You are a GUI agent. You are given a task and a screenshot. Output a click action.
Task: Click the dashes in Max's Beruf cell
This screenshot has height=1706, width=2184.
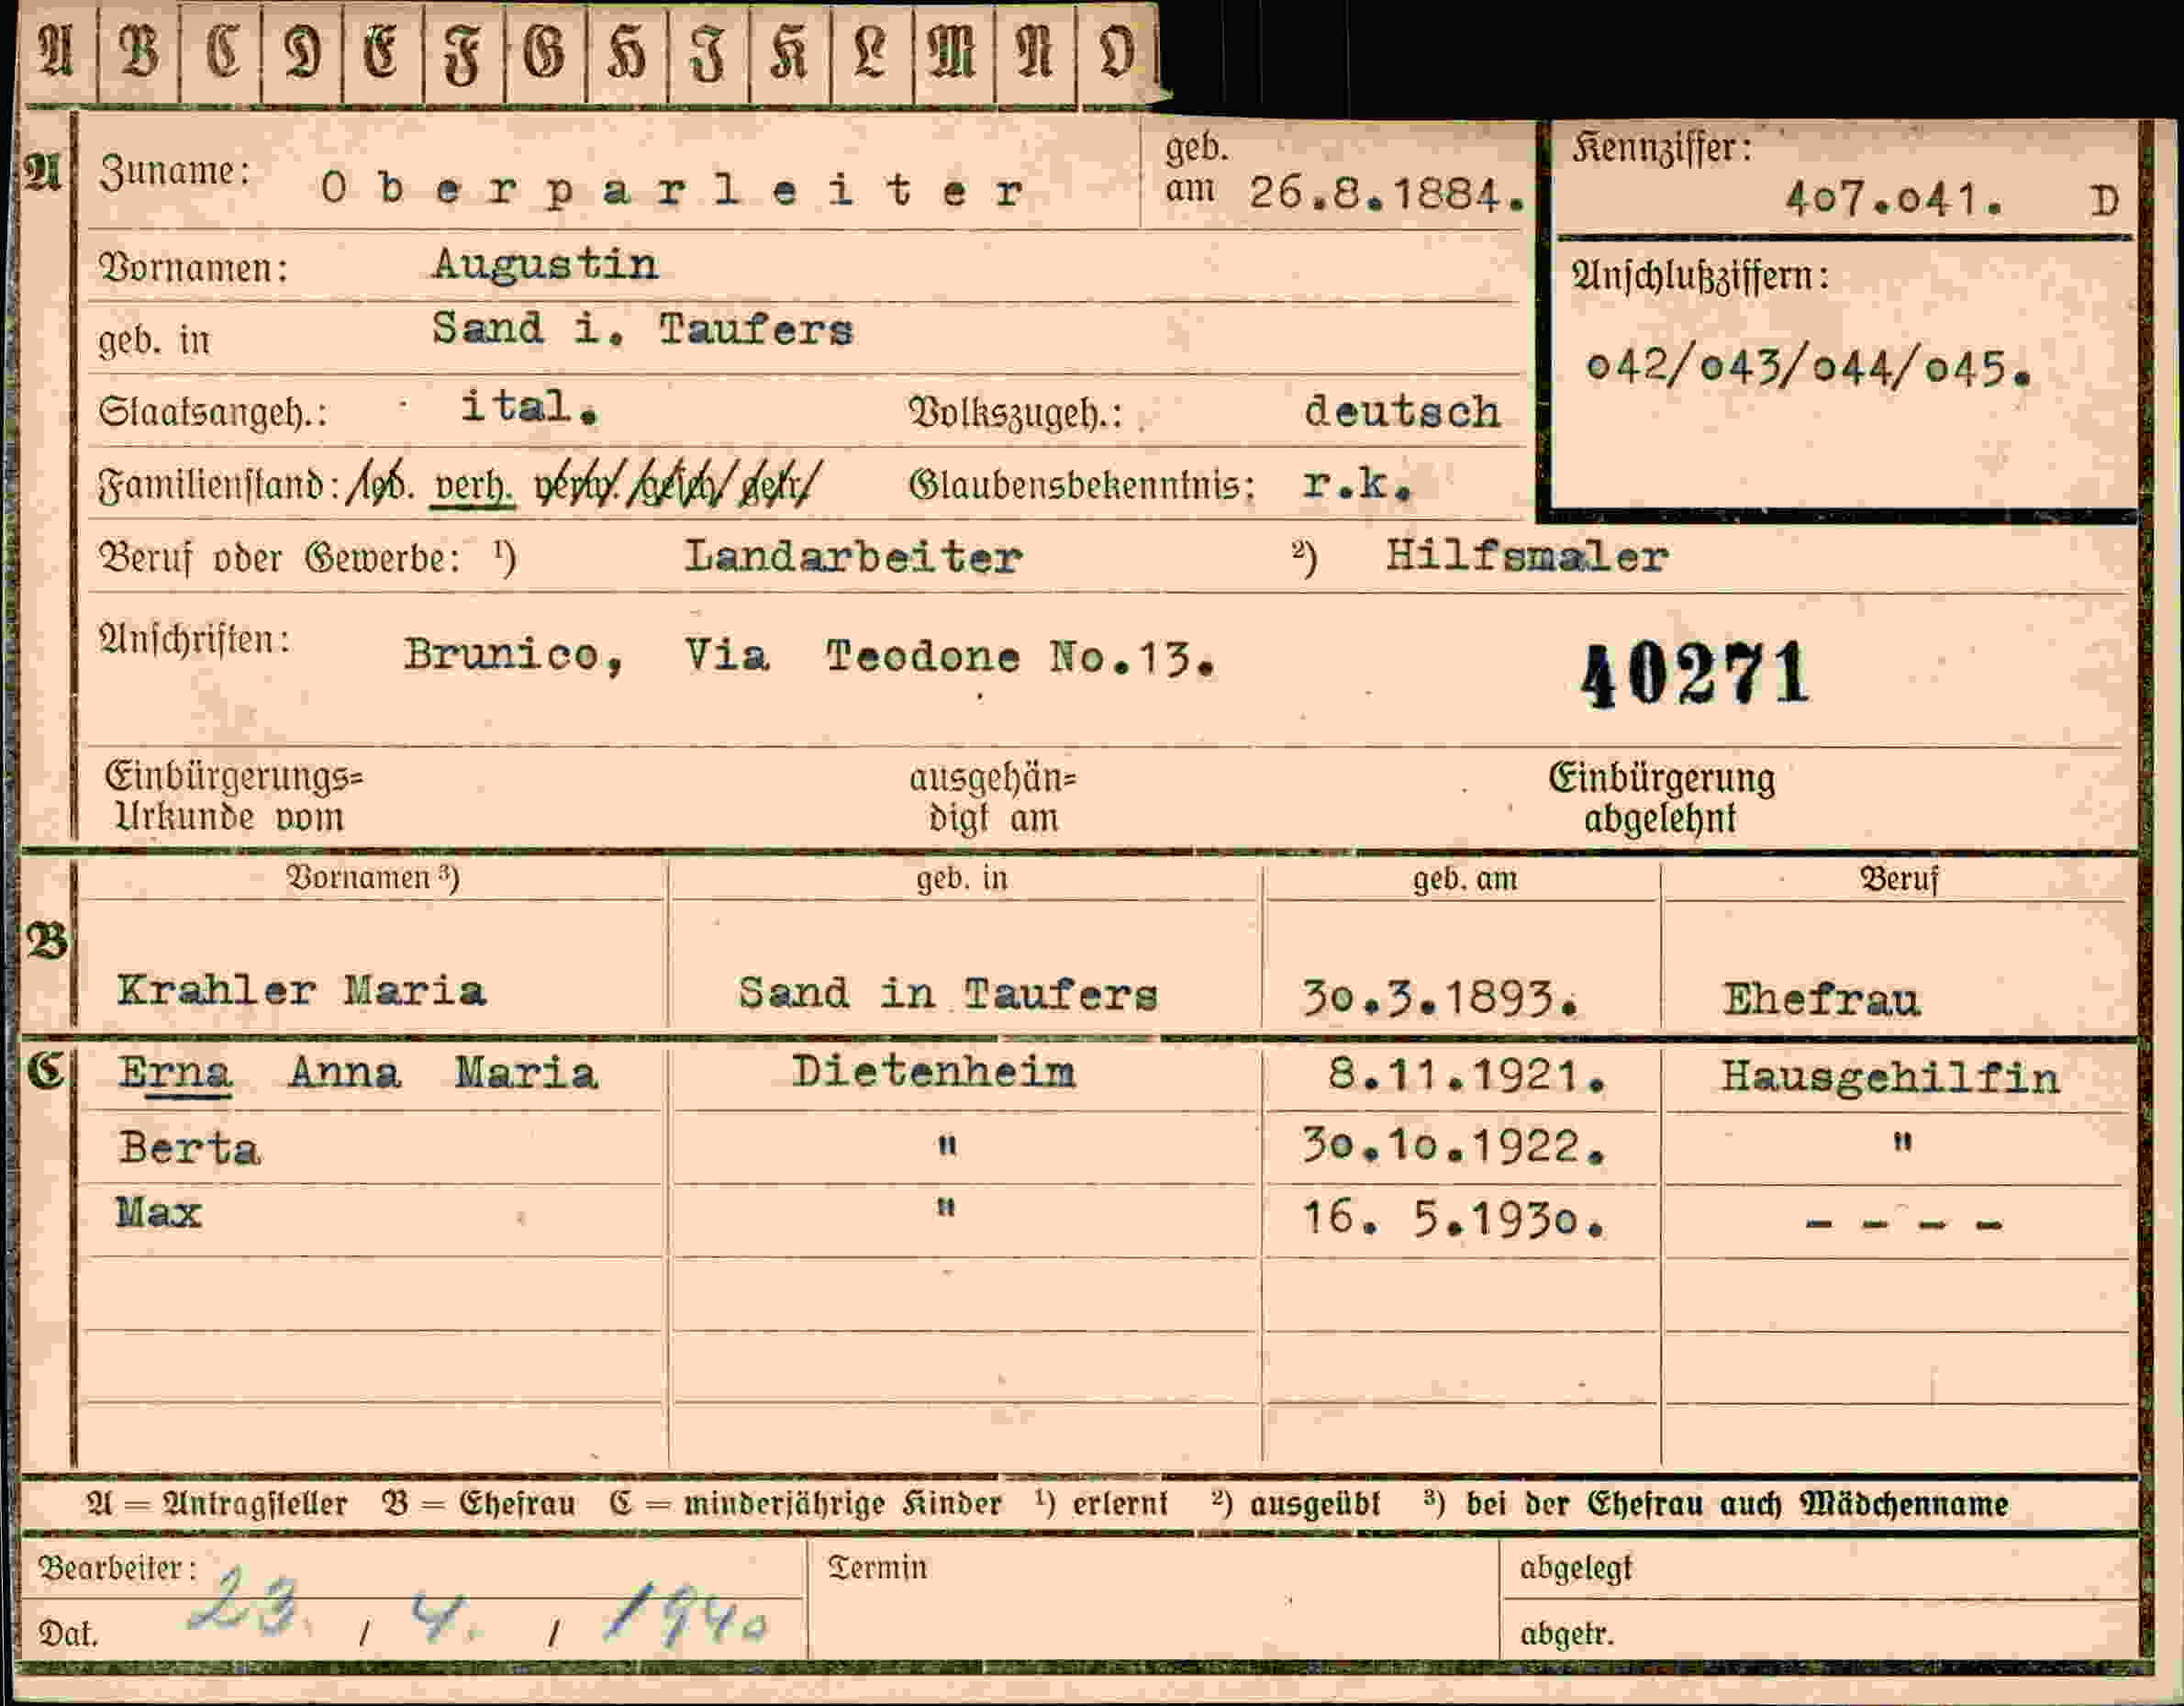click(1904, 1223)
